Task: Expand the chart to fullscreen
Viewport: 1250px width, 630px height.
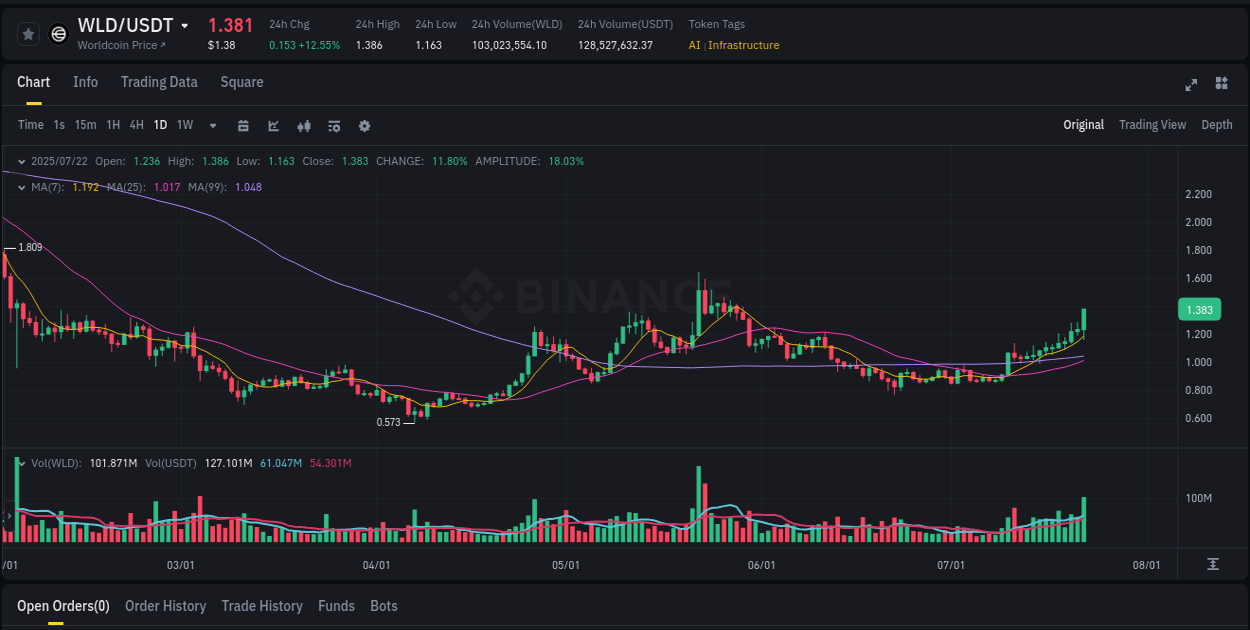Action: [1190, 85]
